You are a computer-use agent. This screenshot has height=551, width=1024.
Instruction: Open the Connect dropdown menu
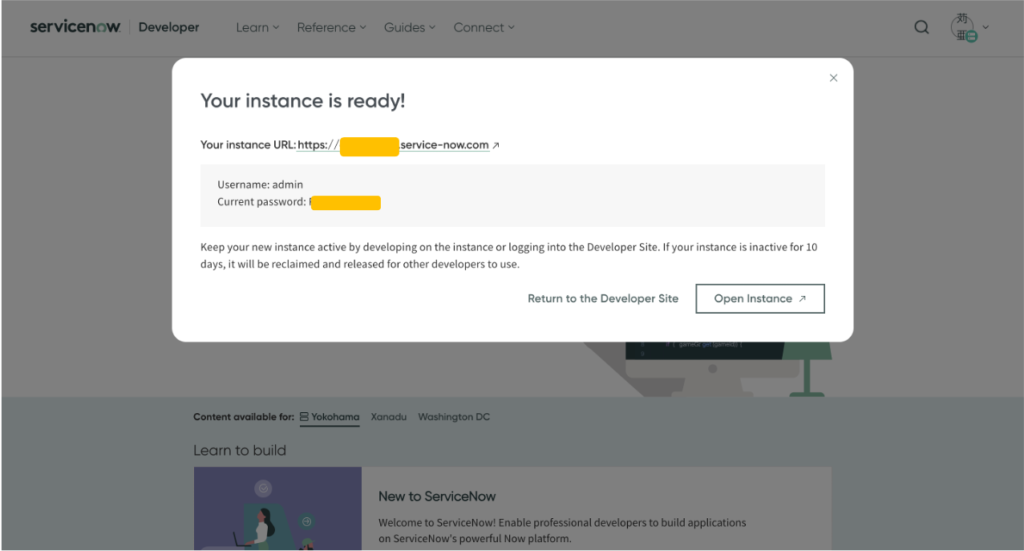484,27
